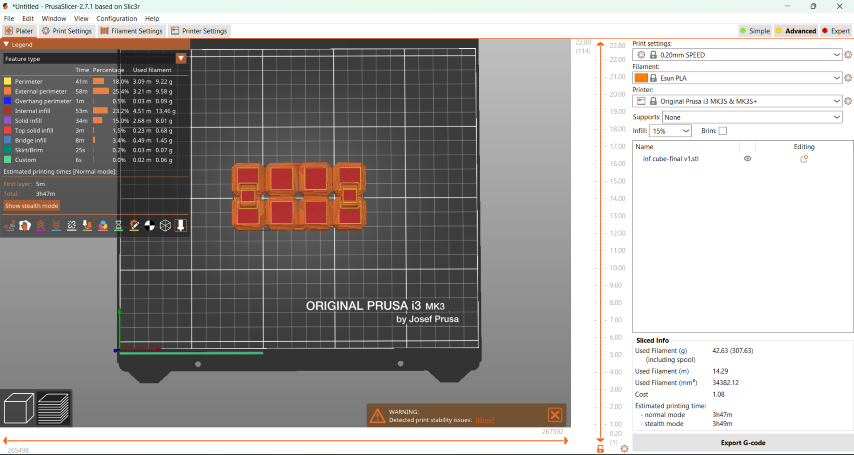This screenshot has height=455, width=854.
Task: Open Print settings preset gear icon
Action: (848, 54)
